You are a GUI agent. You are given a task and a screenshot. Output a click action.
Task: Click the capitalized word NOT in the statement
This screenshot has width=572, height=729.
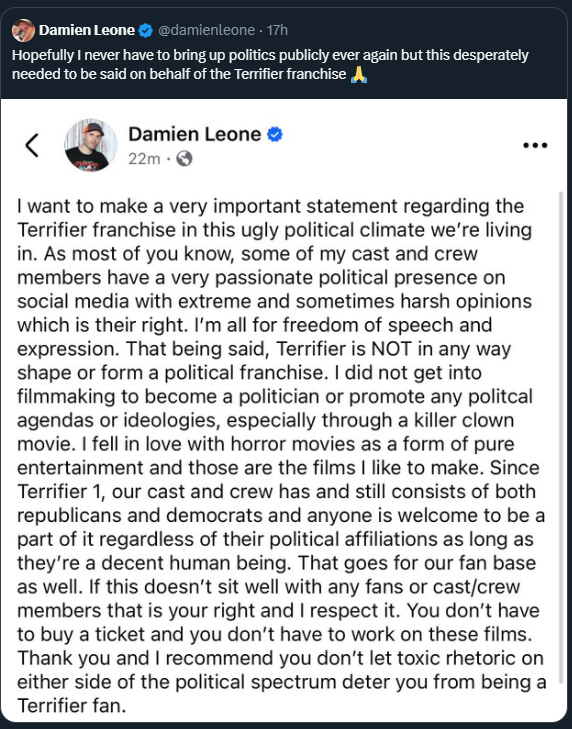(x=390, y=349)
